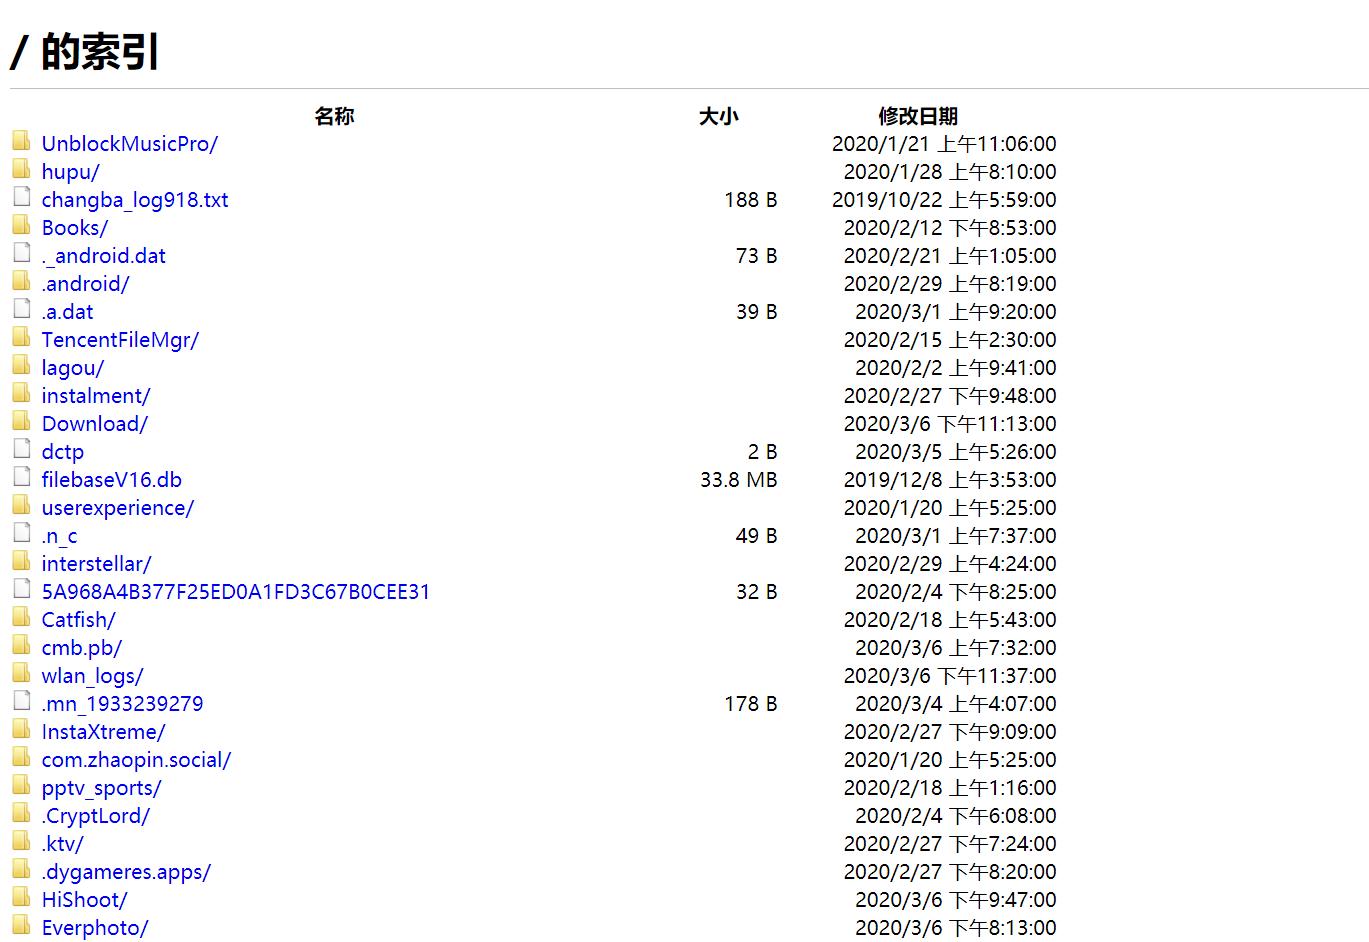Click the 大小 column header
1369x942 pixels.
[x=719, y=116]
